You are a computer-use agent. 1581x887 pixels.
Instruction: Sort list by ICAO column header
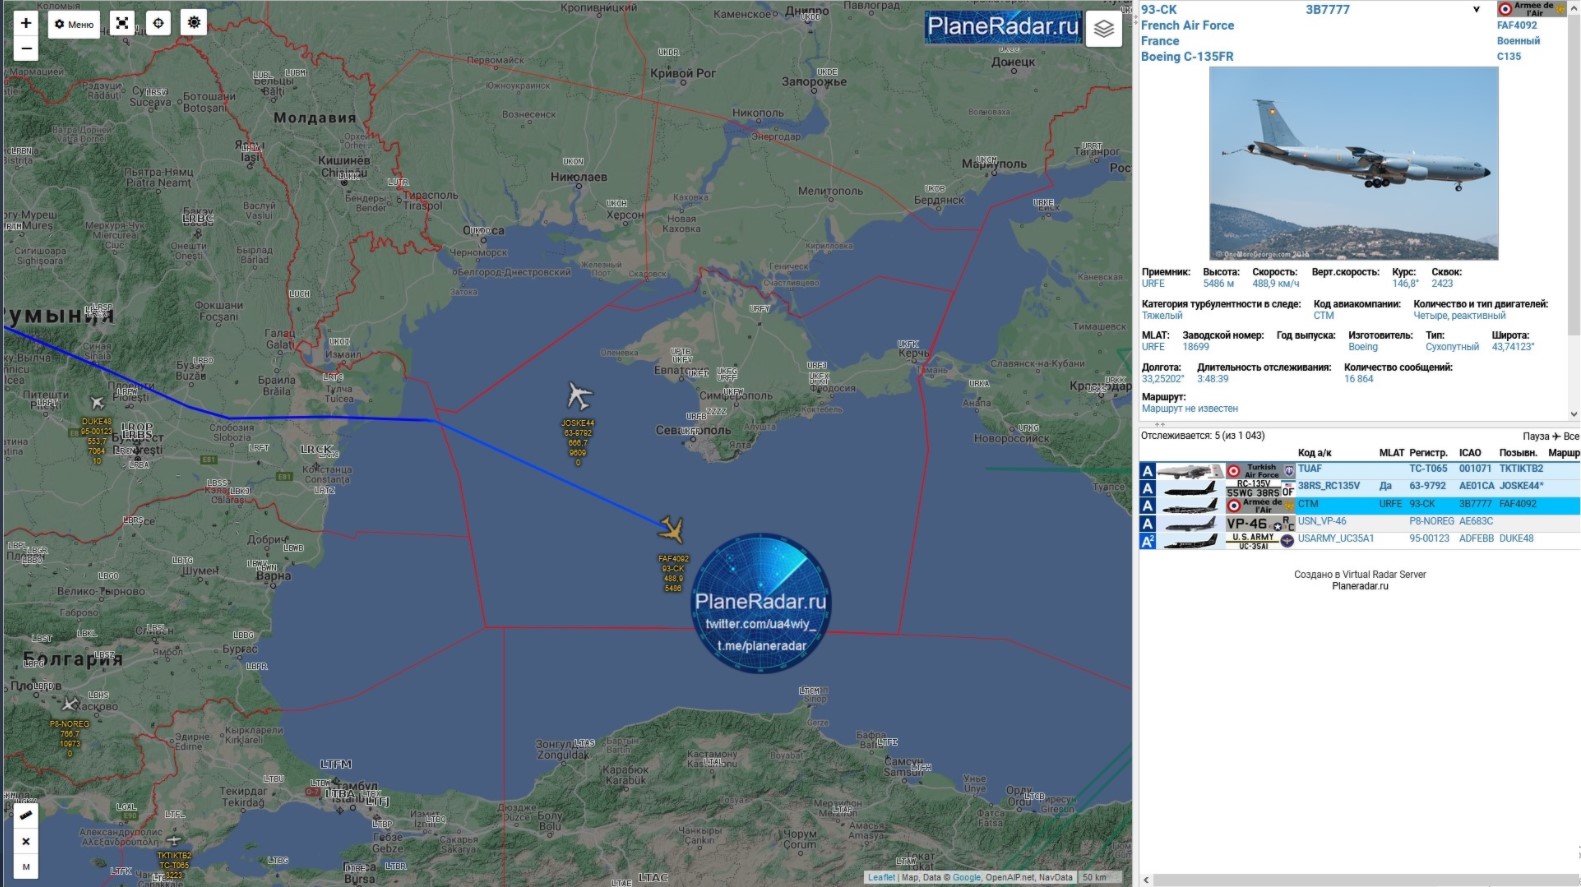tap(1470, 453)
